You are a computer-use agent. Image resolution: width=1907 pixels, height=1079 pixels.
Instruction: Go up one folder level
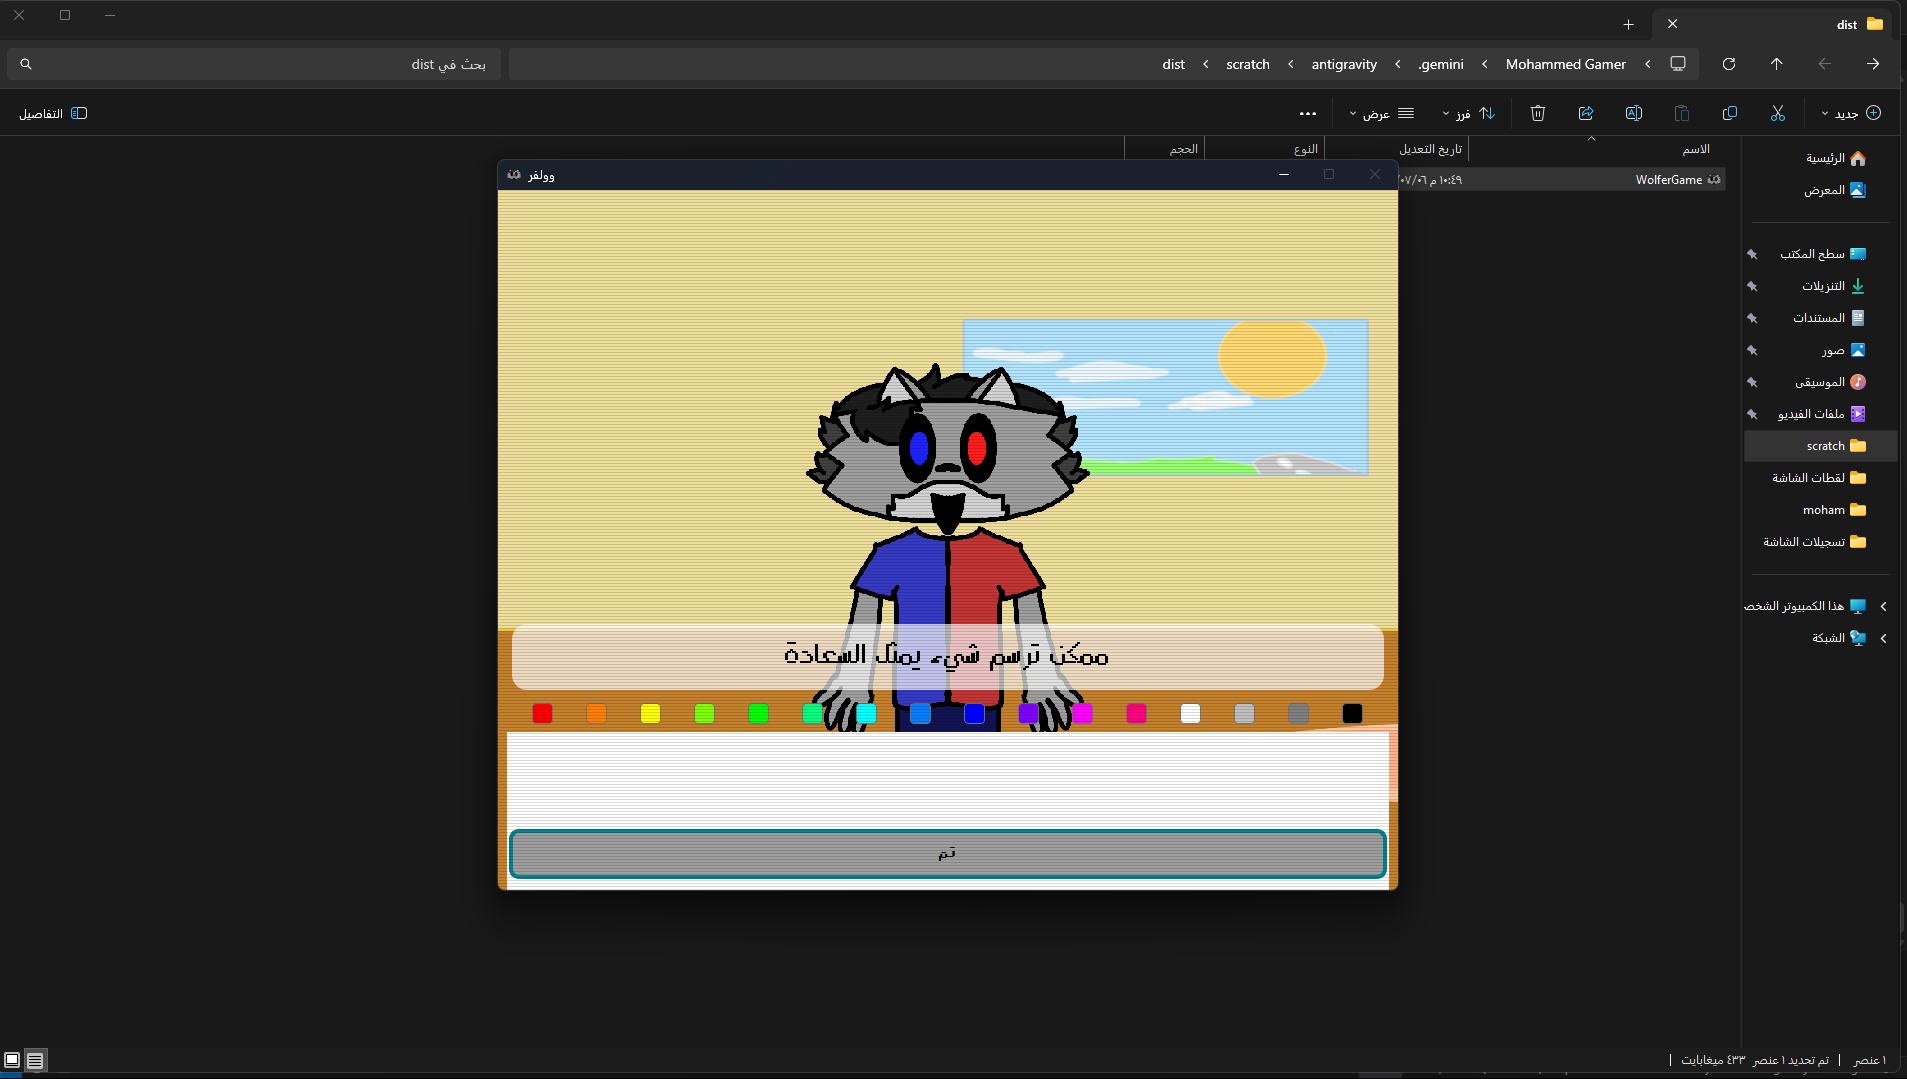point(1777,64)
